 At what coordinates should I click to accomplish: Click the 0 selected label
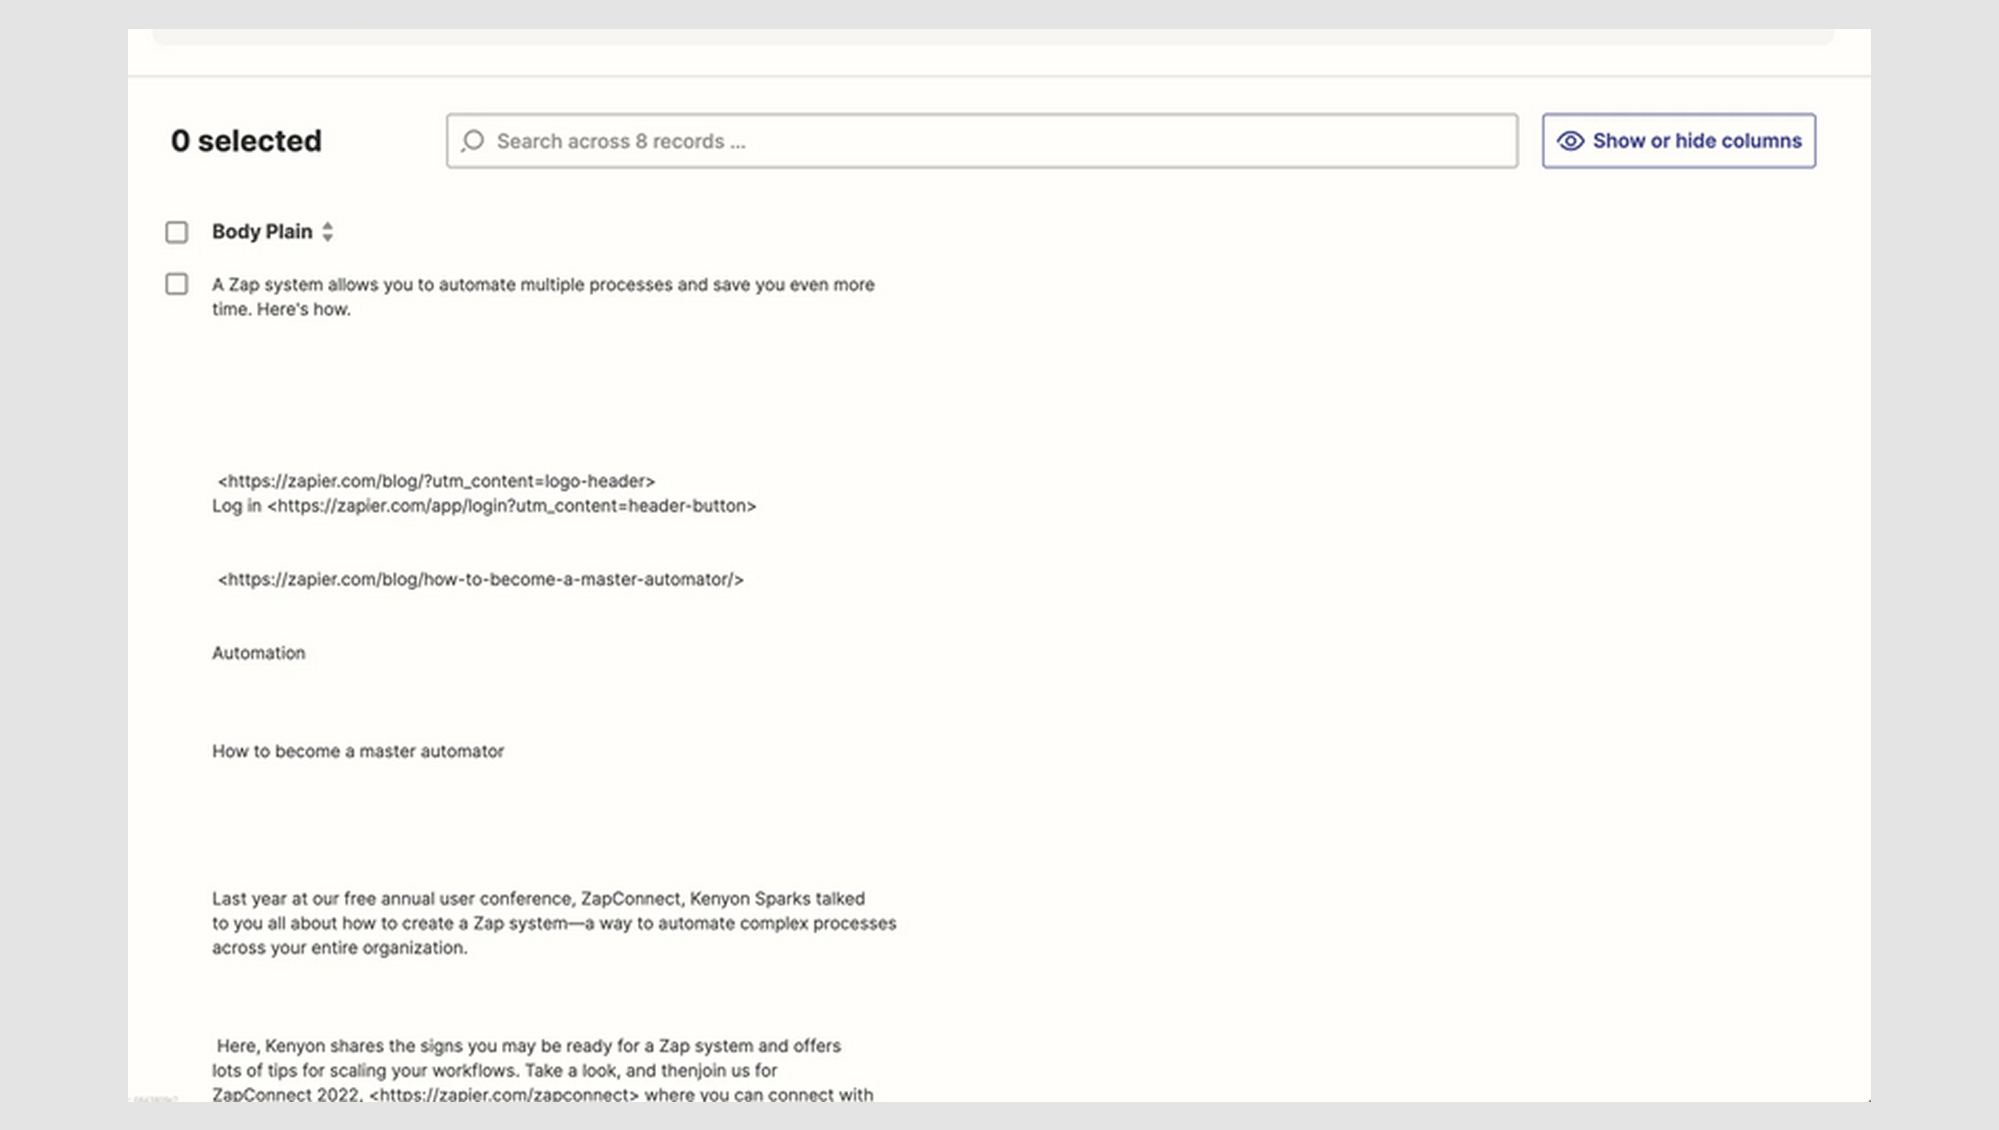246,141
